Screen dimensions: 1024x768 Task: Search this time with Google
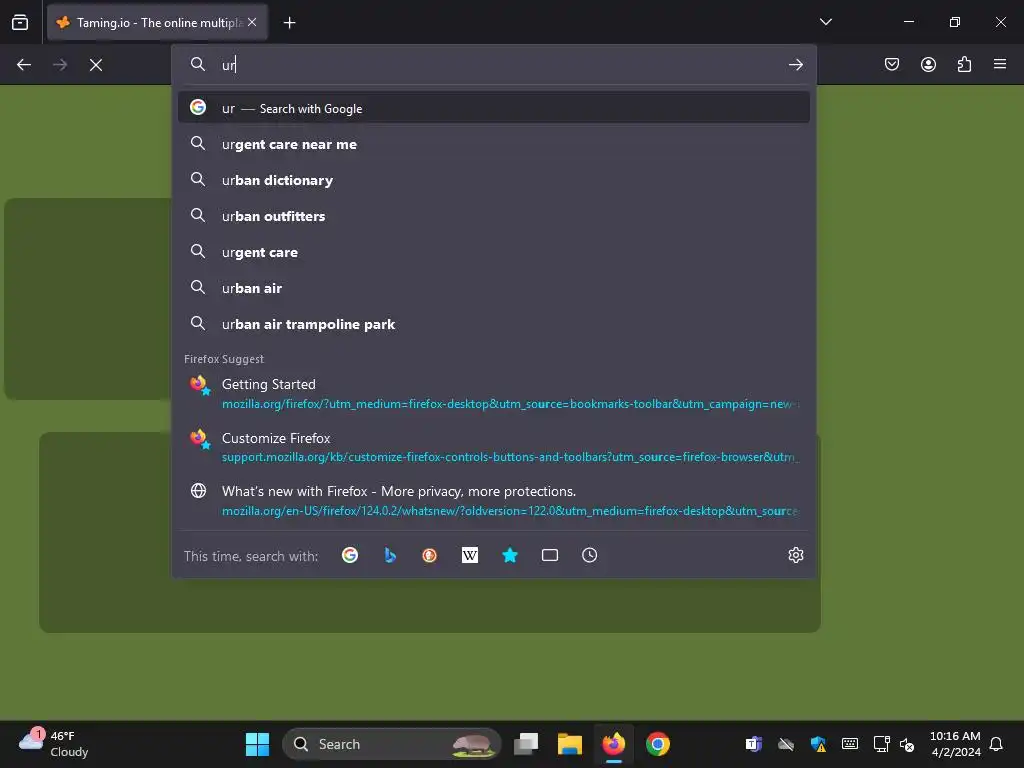[350, 555]
